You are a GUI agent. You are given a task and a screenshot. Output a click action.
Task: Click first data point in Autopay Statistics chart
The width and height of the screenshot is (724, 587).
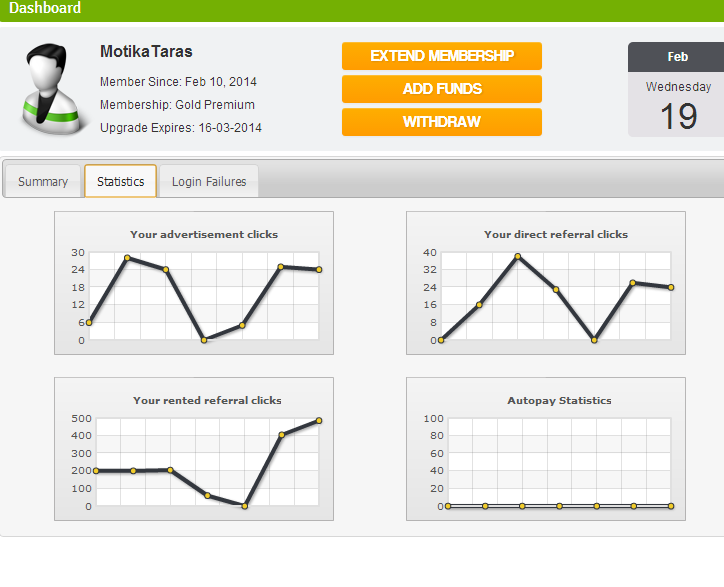pyautogui.click(x=448, y=506)
